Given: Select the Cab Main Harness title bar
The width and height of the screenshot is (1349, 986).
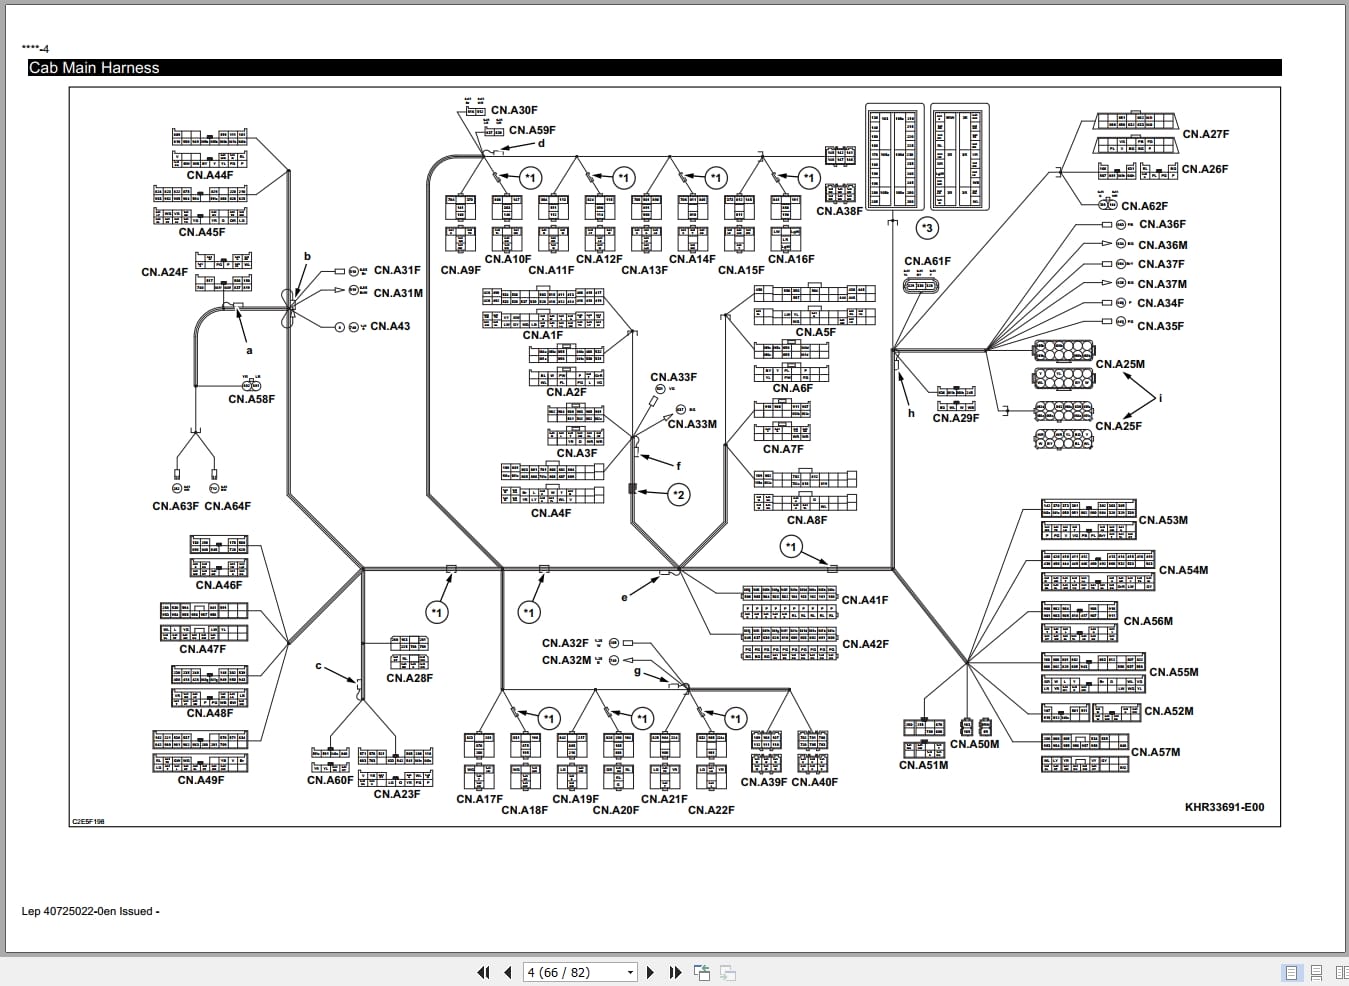Looking at the screenshot, I should (95, 67).
